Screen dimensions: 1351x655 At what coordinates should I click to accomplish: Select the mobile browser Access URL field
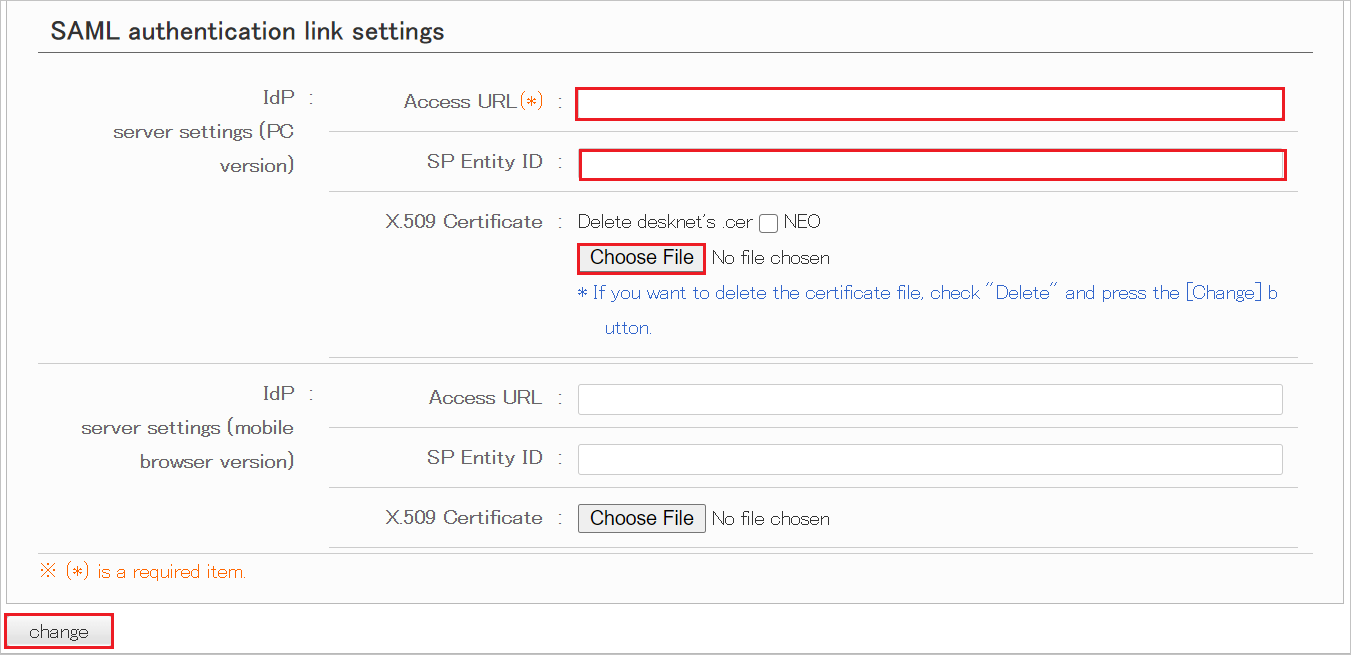929,399
